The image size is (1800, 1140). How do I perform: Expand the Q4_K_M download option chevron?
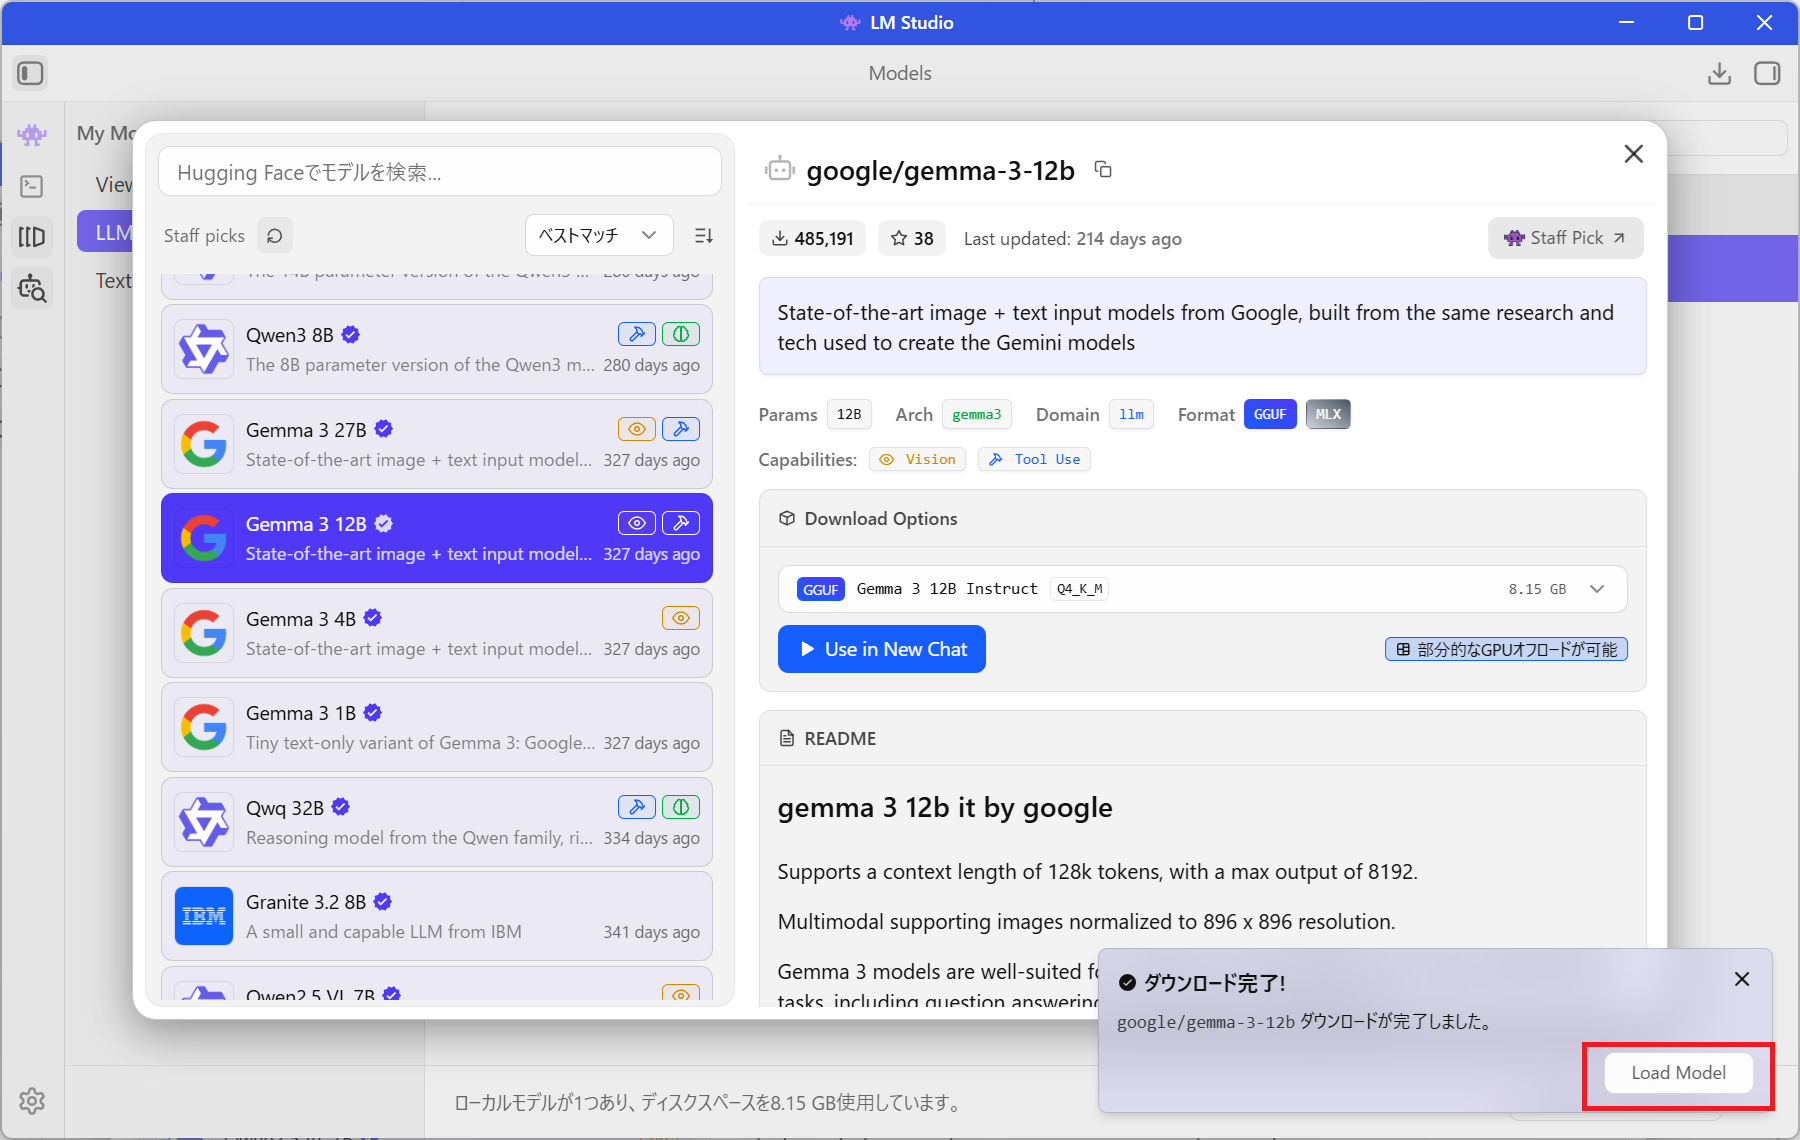1597,589
